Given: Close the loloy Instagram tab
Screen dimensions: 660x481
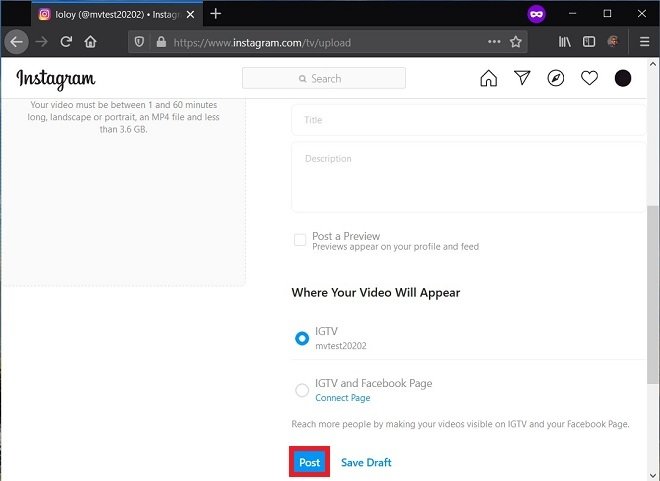Looking at the screenshot, I should point(190,14).
